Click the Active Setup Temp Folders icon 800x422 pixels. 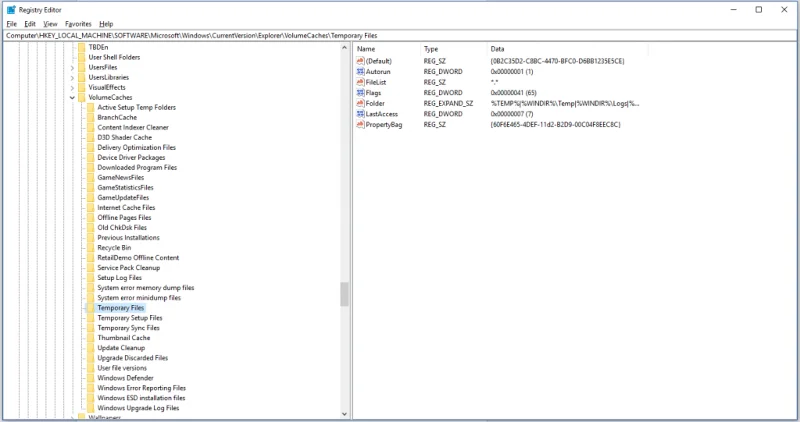[90, 107]
